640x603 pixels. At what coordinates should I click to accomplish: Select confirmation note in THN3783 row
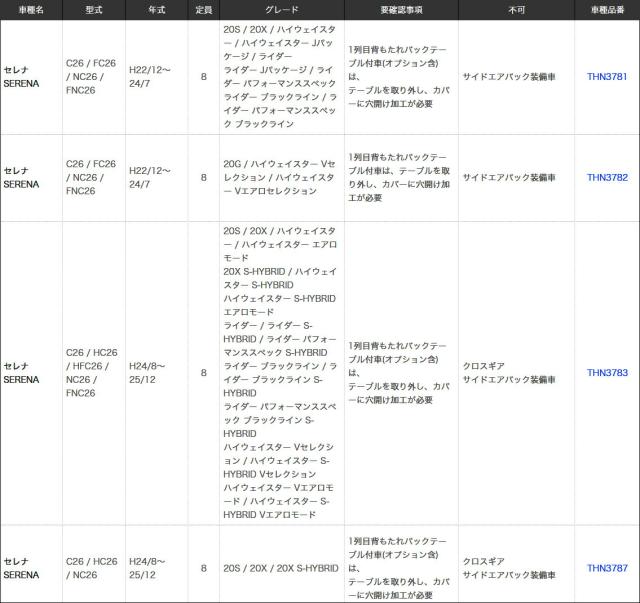coord(399,373)
